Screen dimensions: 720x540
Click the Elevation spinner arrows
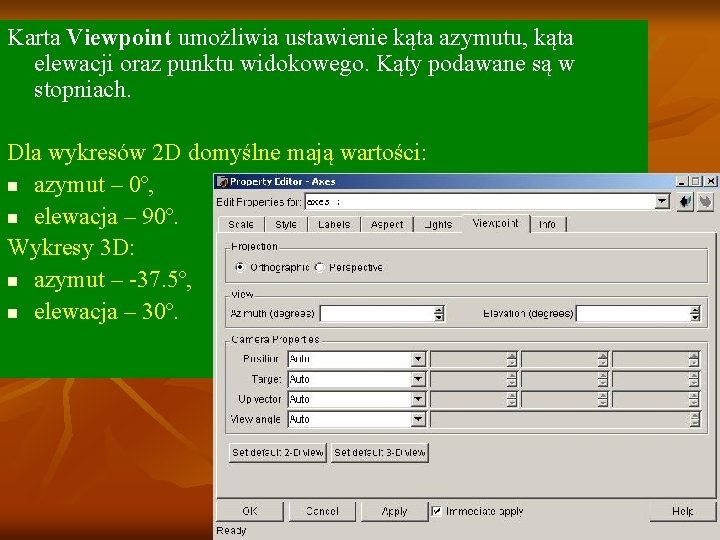pos(695,314)
